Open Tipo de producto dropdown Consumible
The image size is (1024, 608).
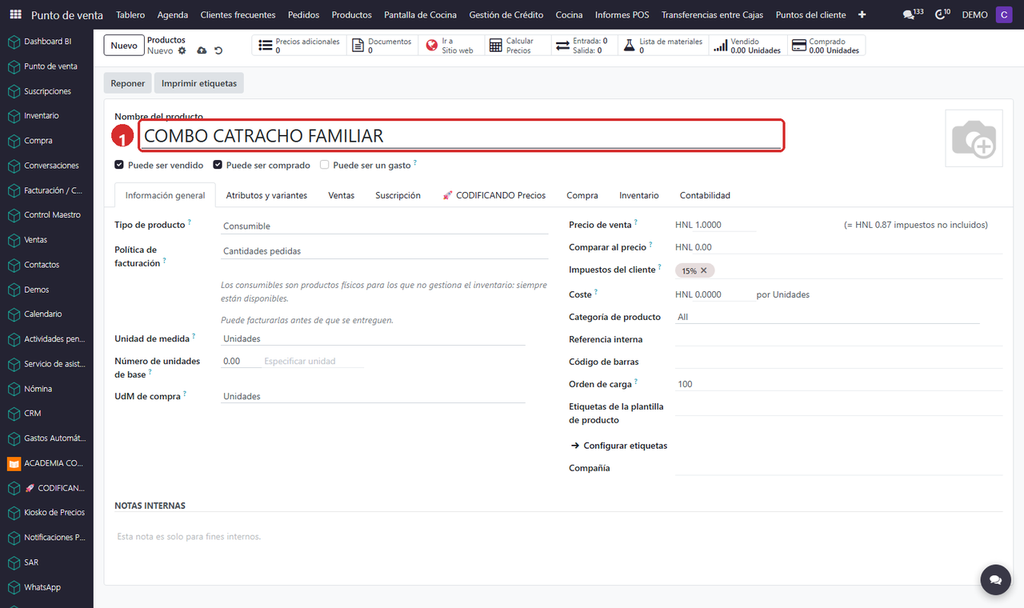click(x=384, y=226)
